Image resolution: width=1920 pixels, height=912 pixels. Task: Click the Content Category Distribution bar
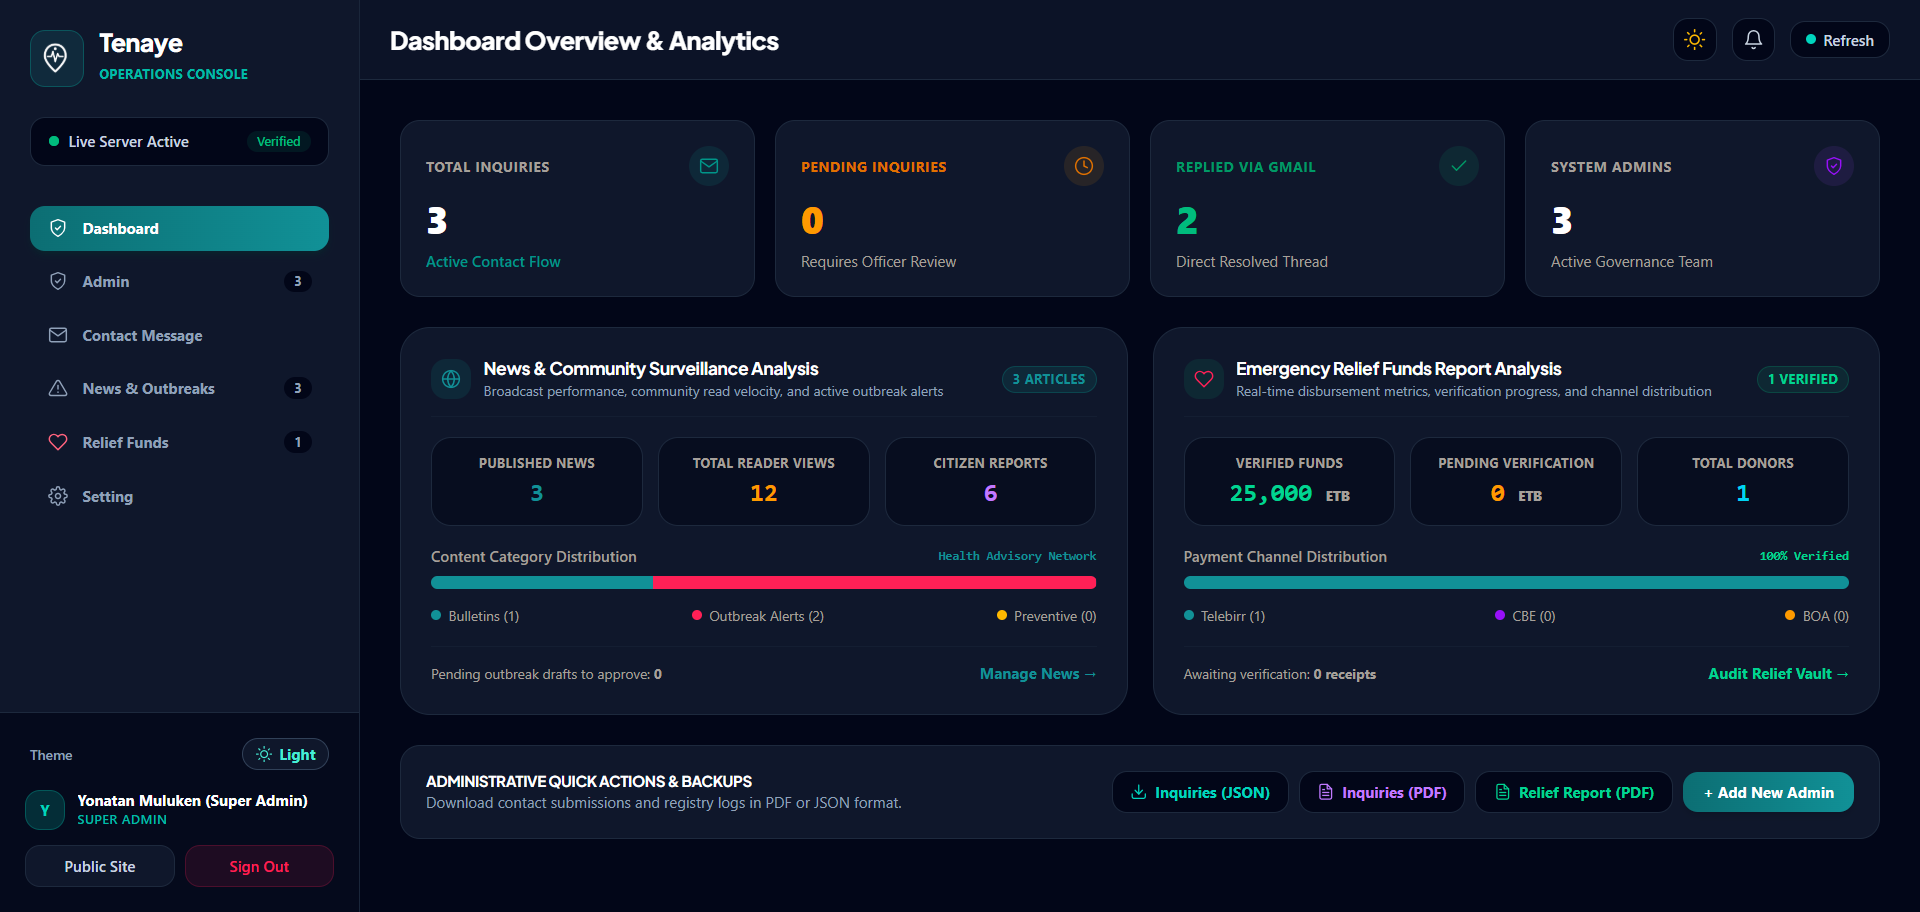coord(764,582)
